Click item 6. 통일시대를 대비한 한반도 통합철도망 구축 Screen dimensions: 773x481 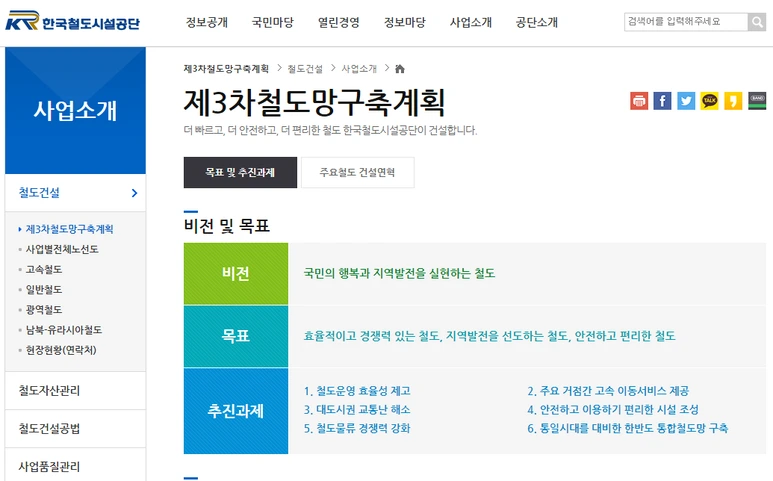[x=628, y=428]
